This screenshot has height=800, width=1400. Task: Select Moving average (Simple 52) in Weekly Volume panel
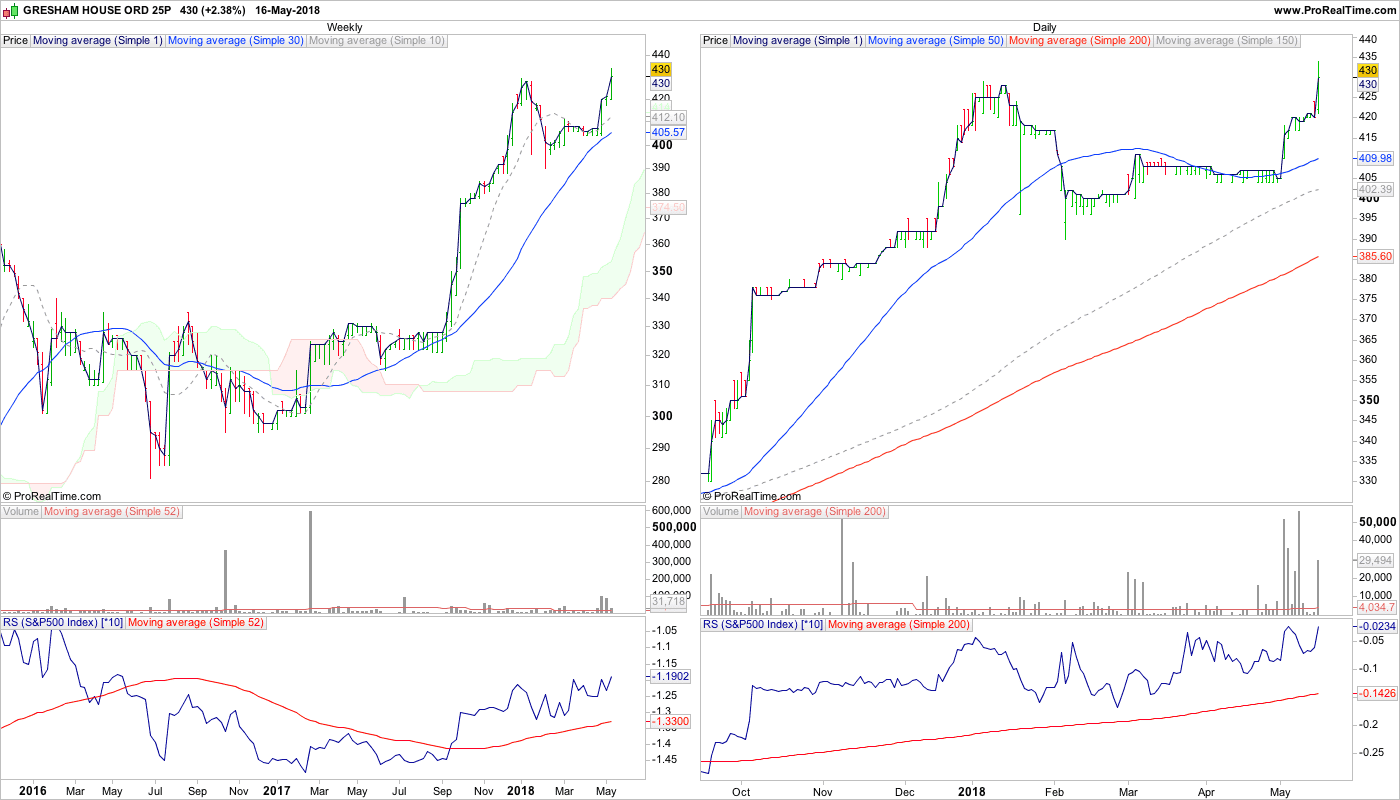[114, 512]
